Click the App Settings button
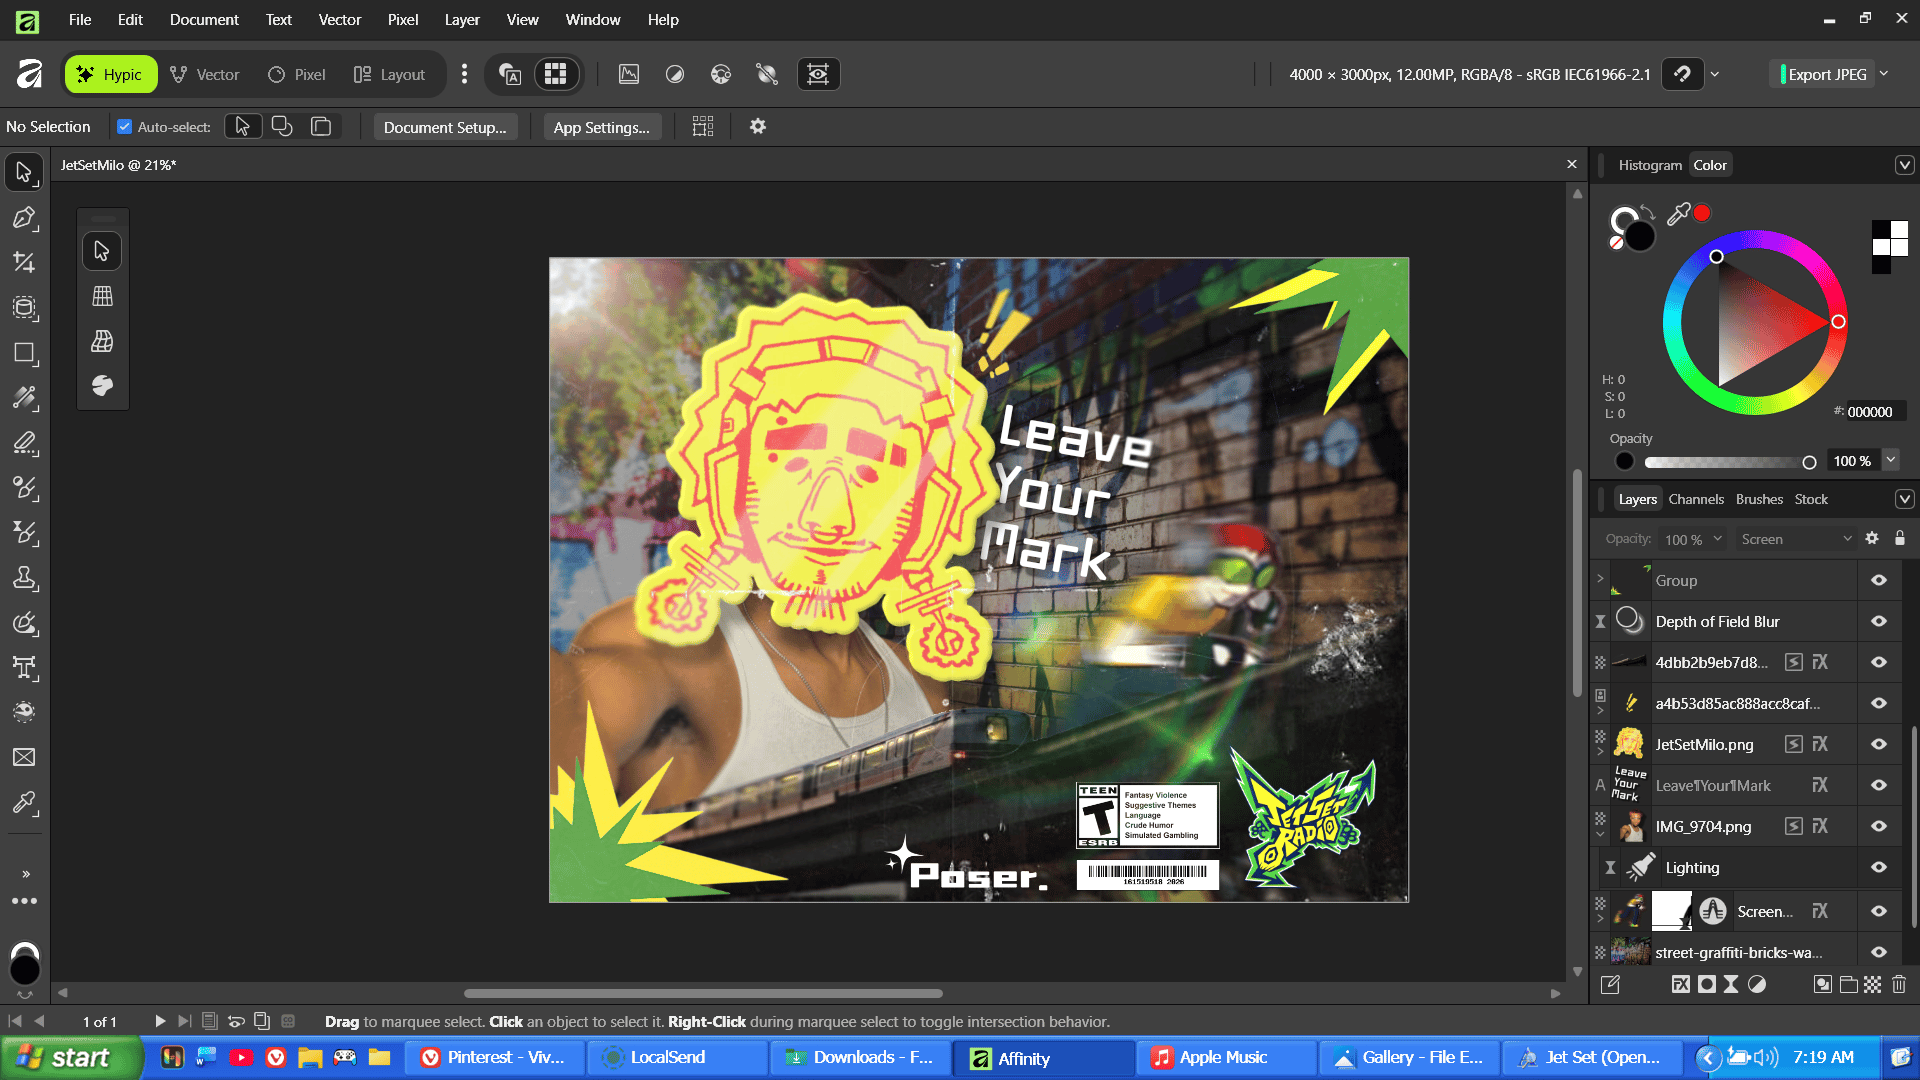1920x1080 pixels. [x=601, y=127]
